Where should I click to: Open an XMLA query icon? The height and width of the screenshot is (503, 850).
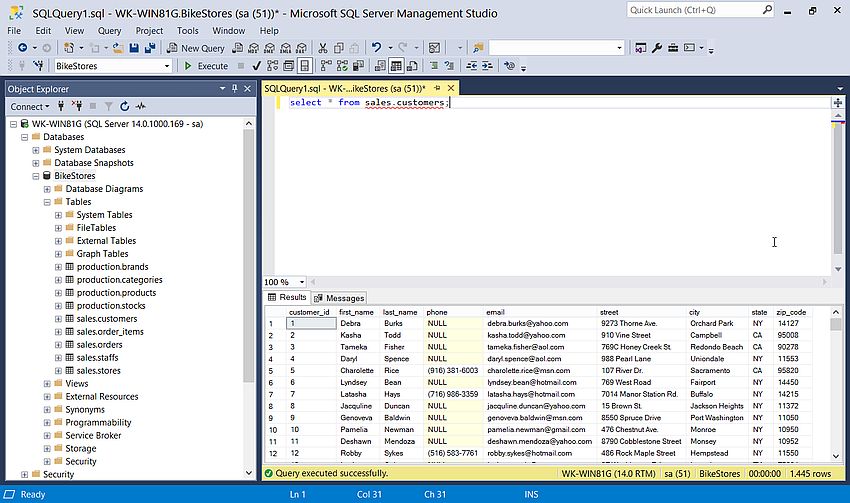point(286,48)
